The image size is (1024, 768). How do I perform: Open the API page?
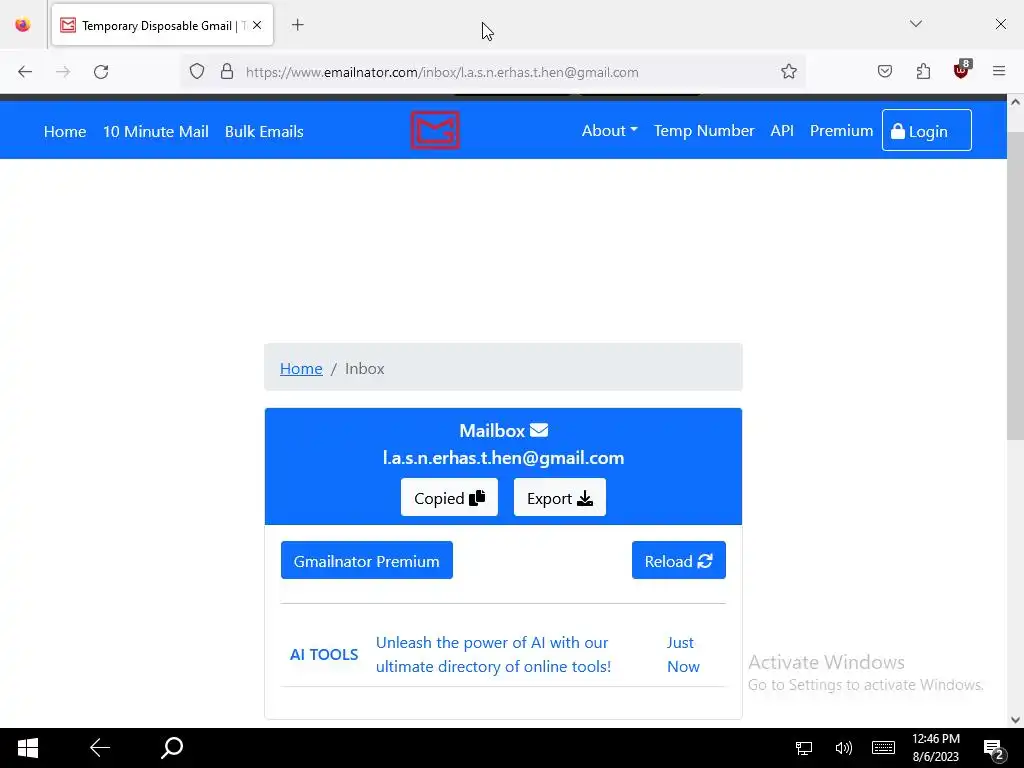tap(782, 131)
